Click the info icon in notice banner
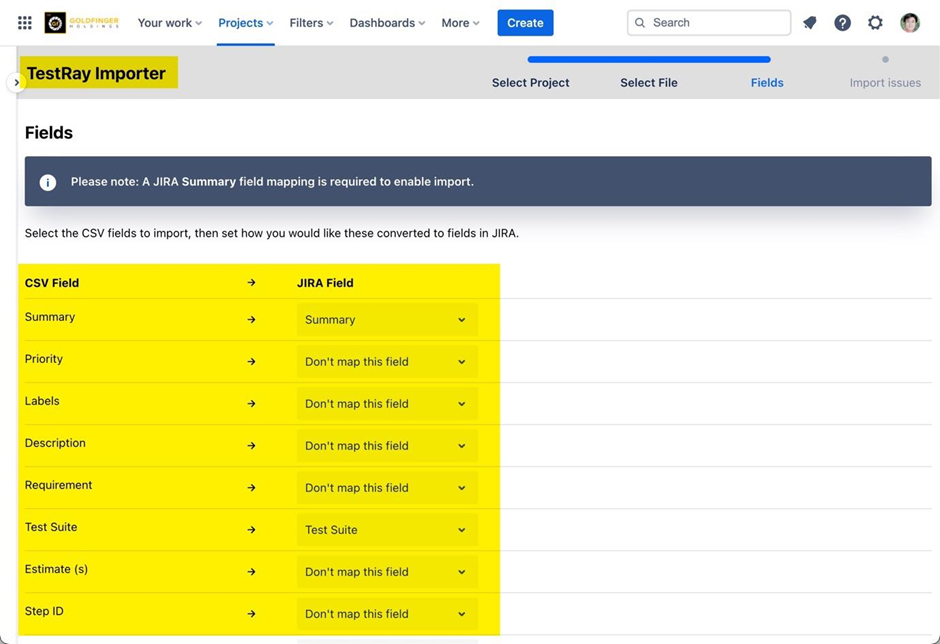Viewport: 940px width, 644px height. click(x=47, y=182)
